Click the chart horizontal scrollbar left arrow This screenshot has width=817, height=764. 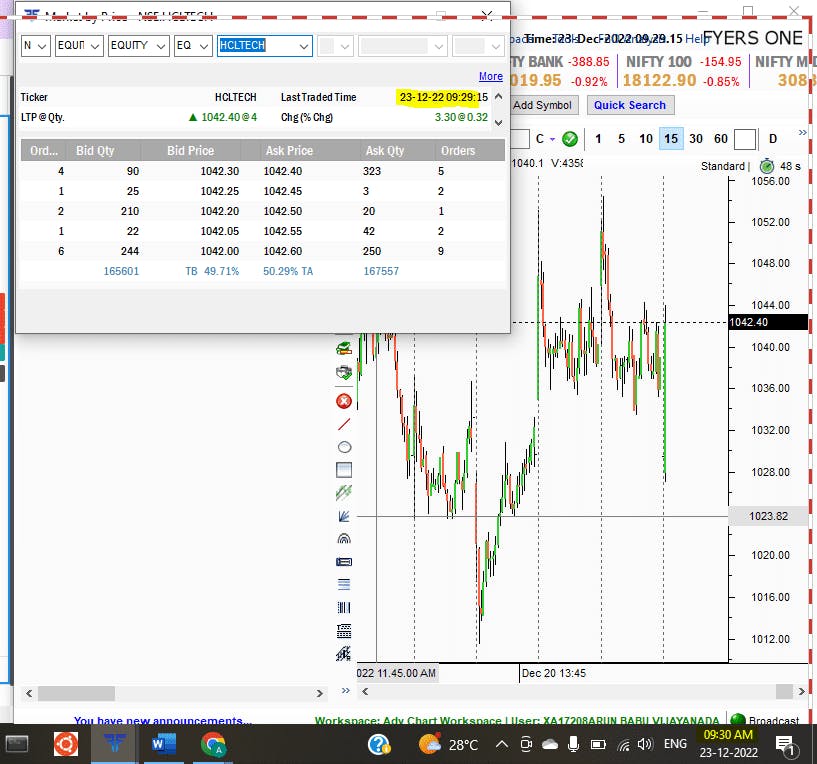(365, 692)
